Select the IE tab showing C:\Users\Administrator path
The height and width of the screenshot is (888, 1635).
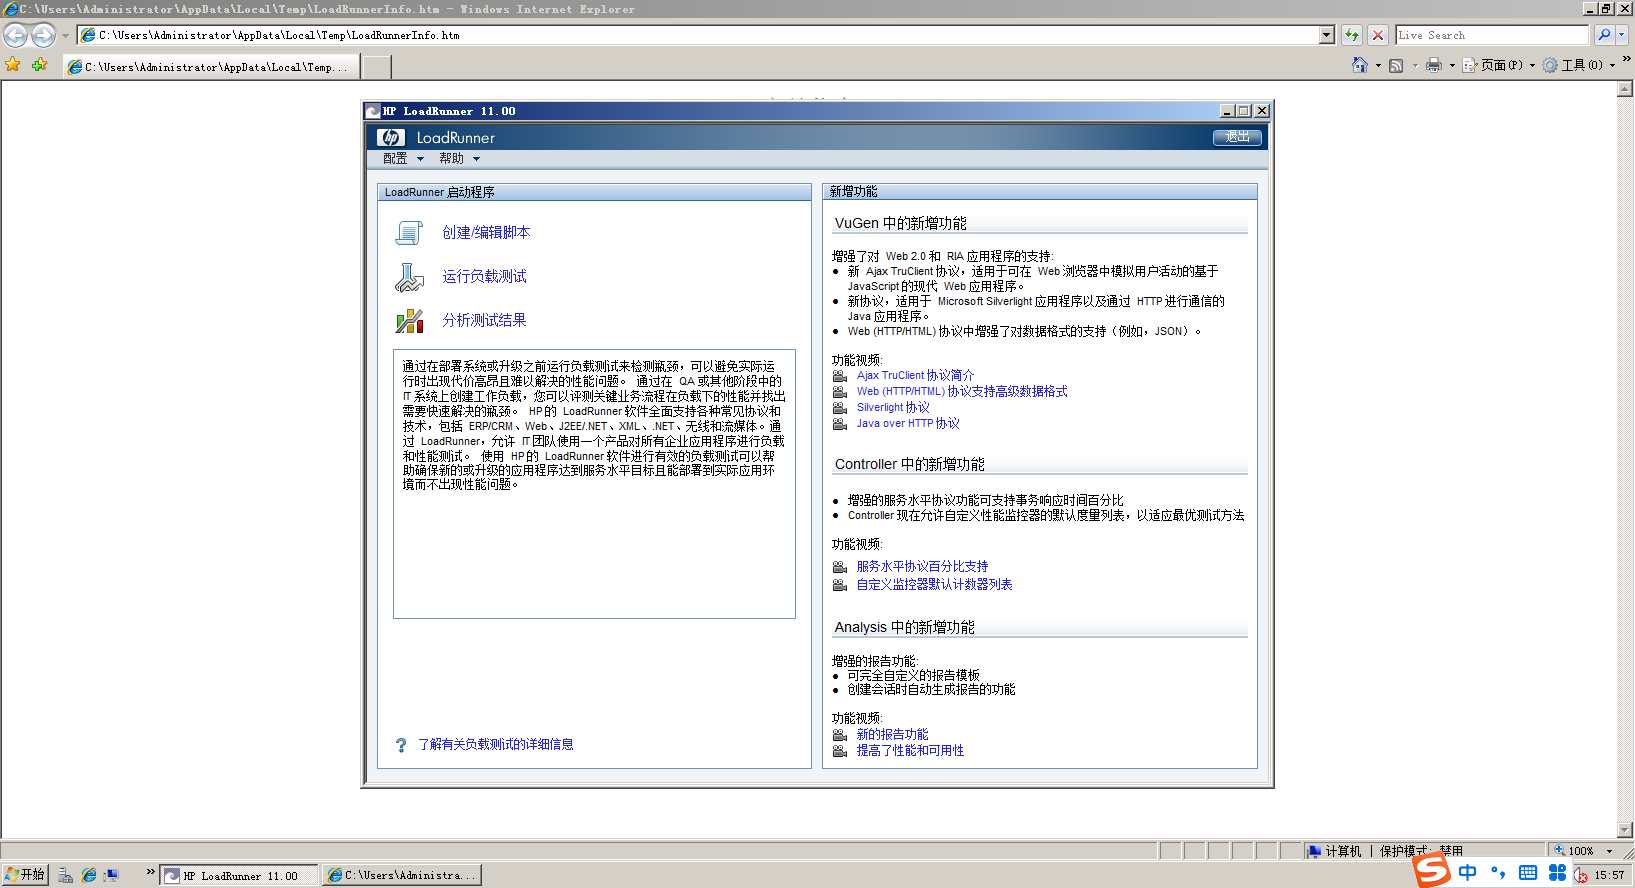click(x=213, y=67)
